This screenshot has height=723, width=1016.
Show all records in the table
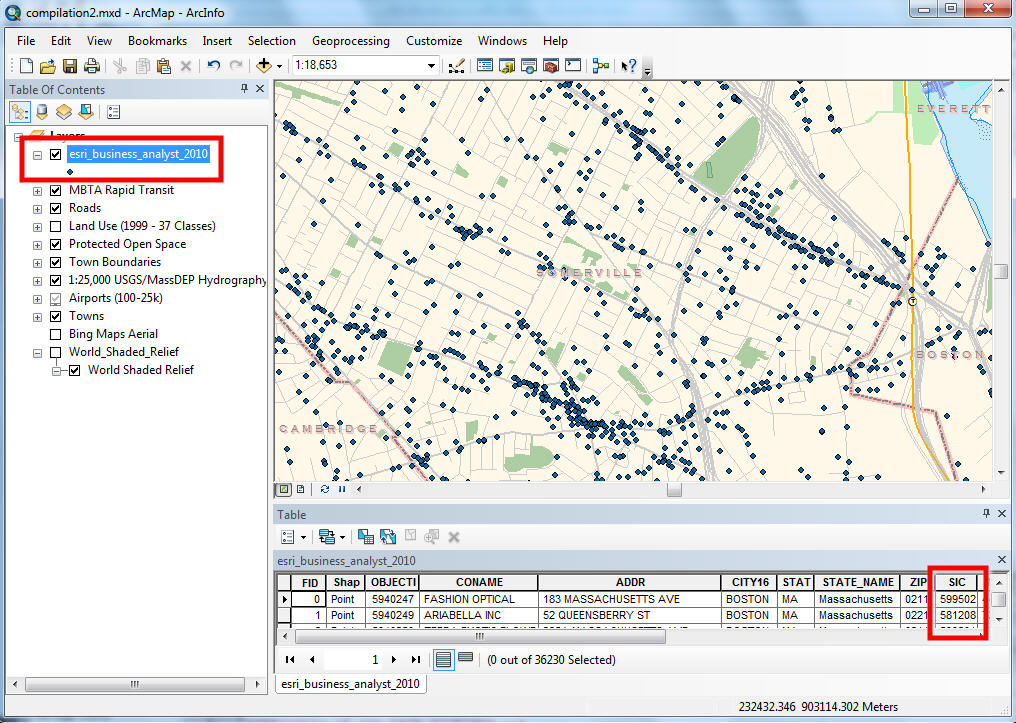[x=443, y=660]
